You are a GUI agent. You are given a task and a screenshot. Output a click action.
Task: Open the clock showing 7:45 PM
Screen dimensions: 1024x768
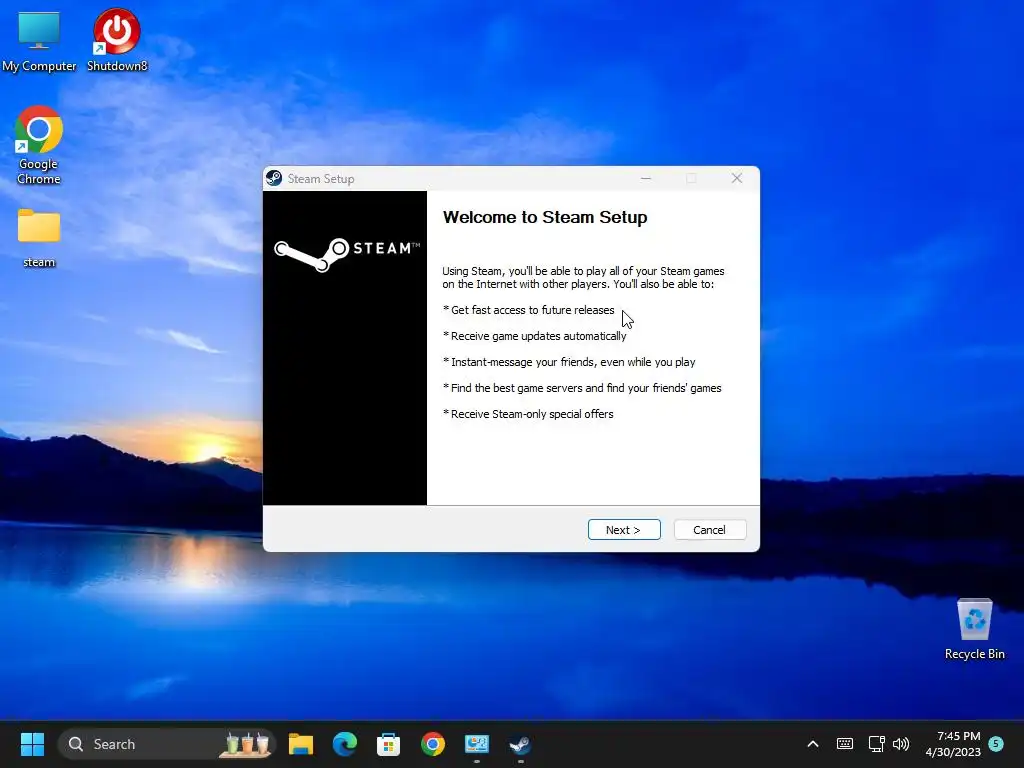[953, 744]
